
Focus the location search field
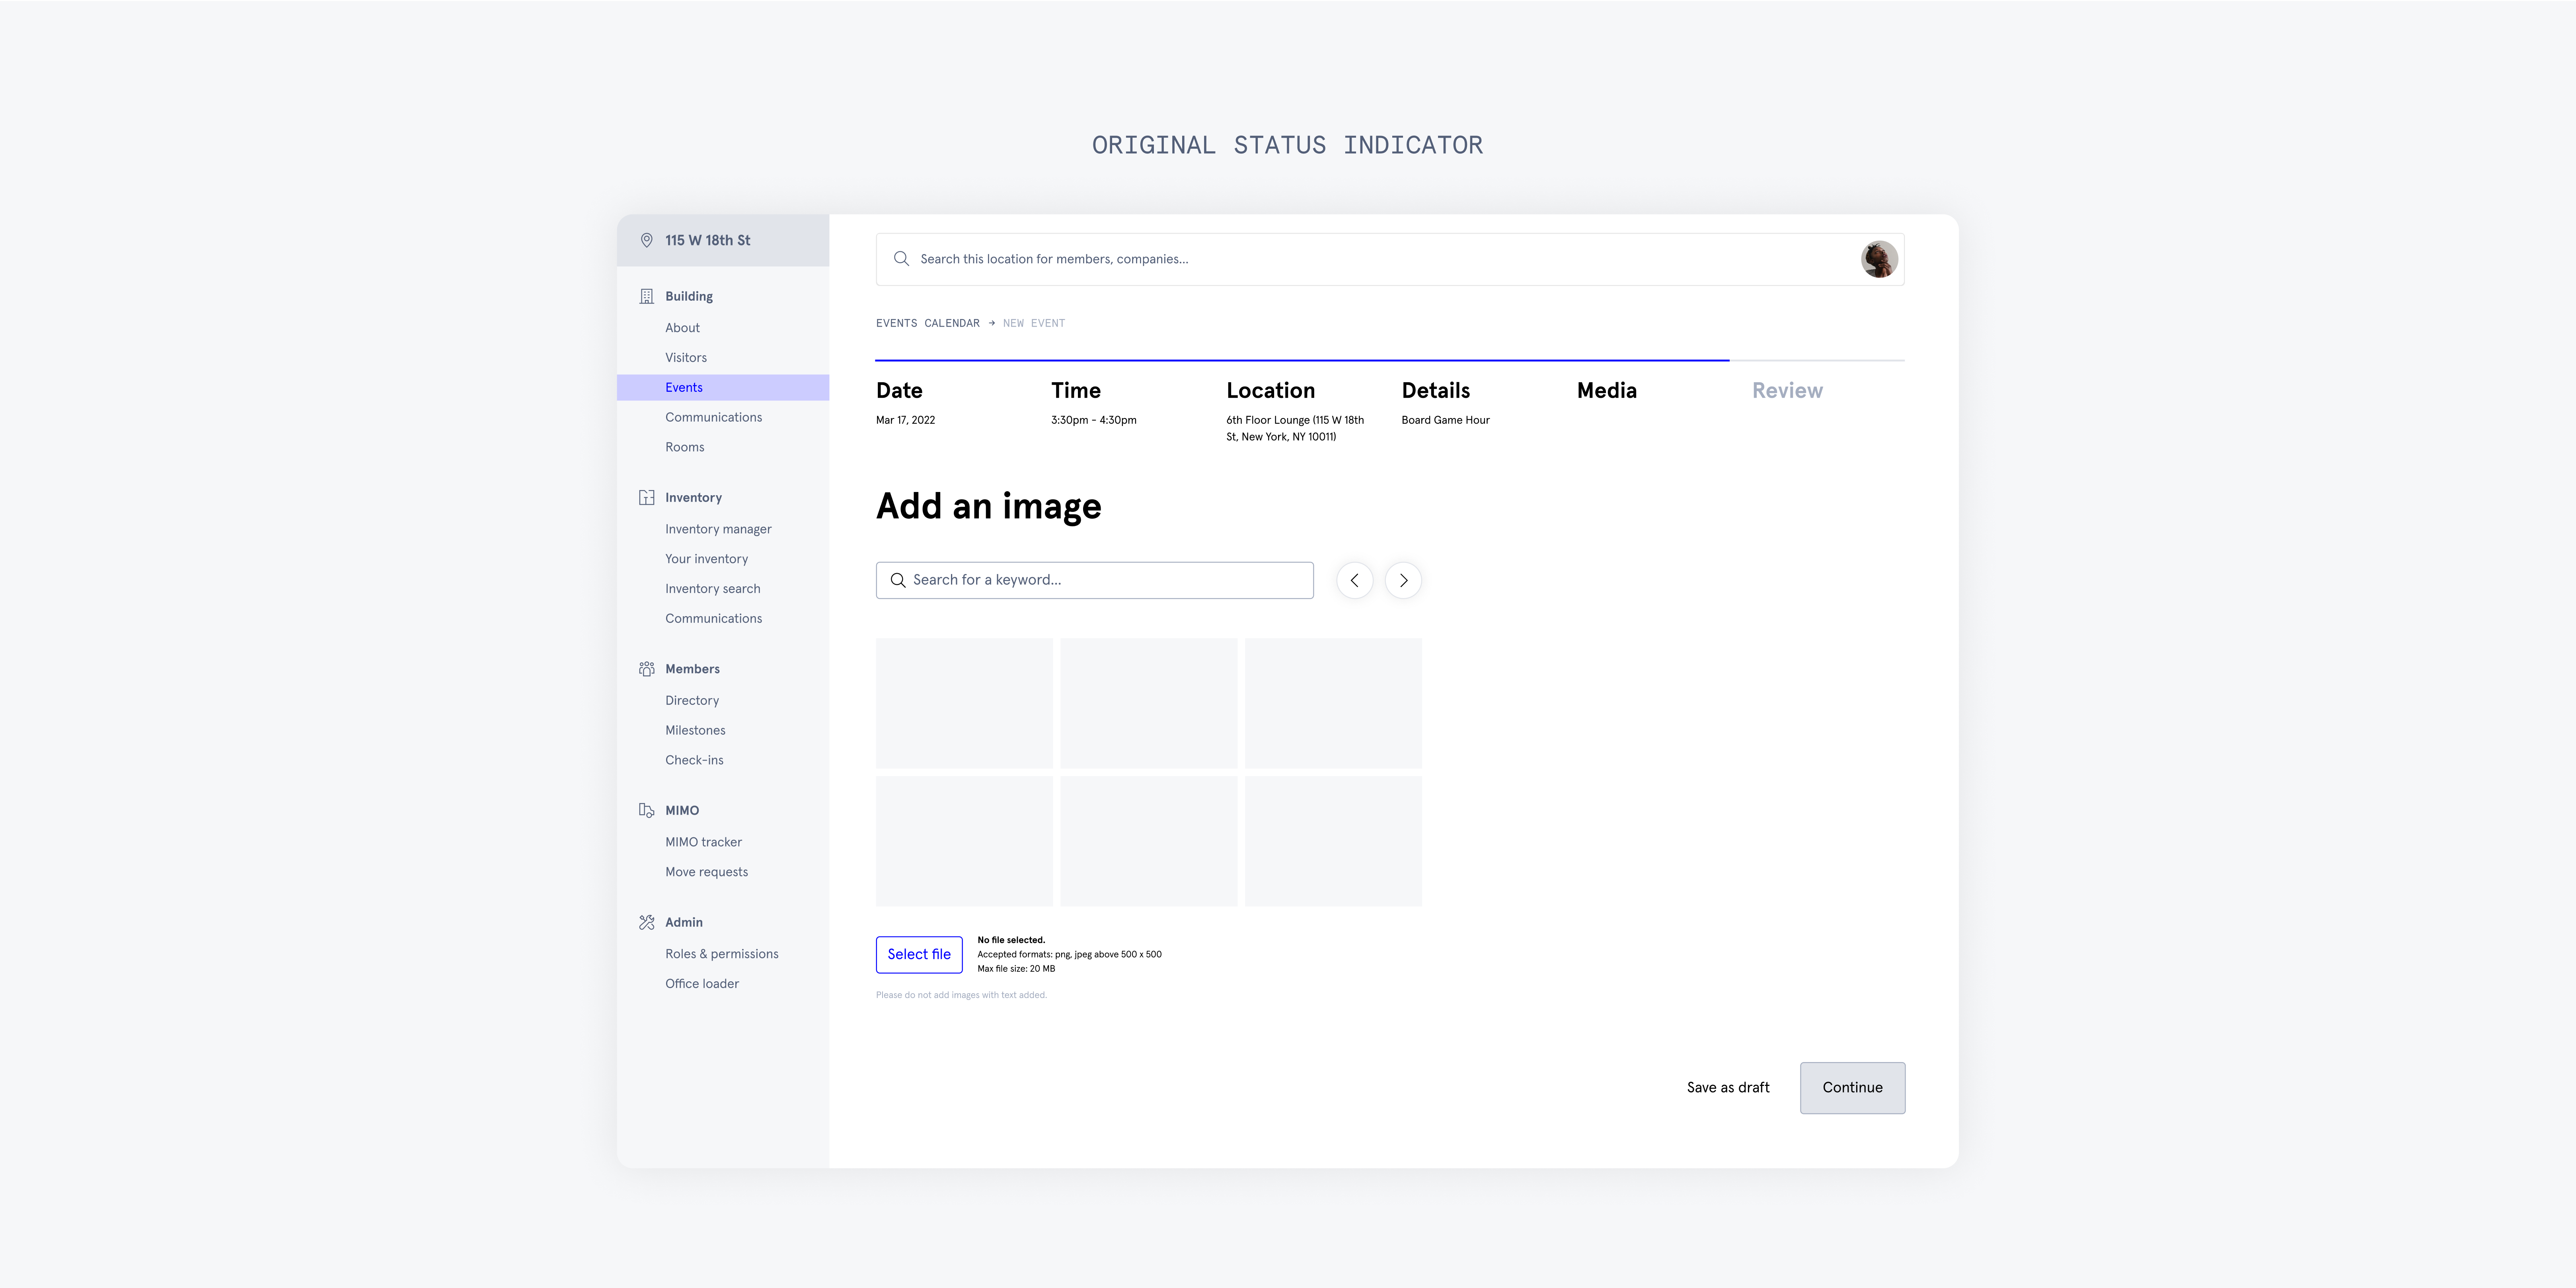pos(1390,259)
